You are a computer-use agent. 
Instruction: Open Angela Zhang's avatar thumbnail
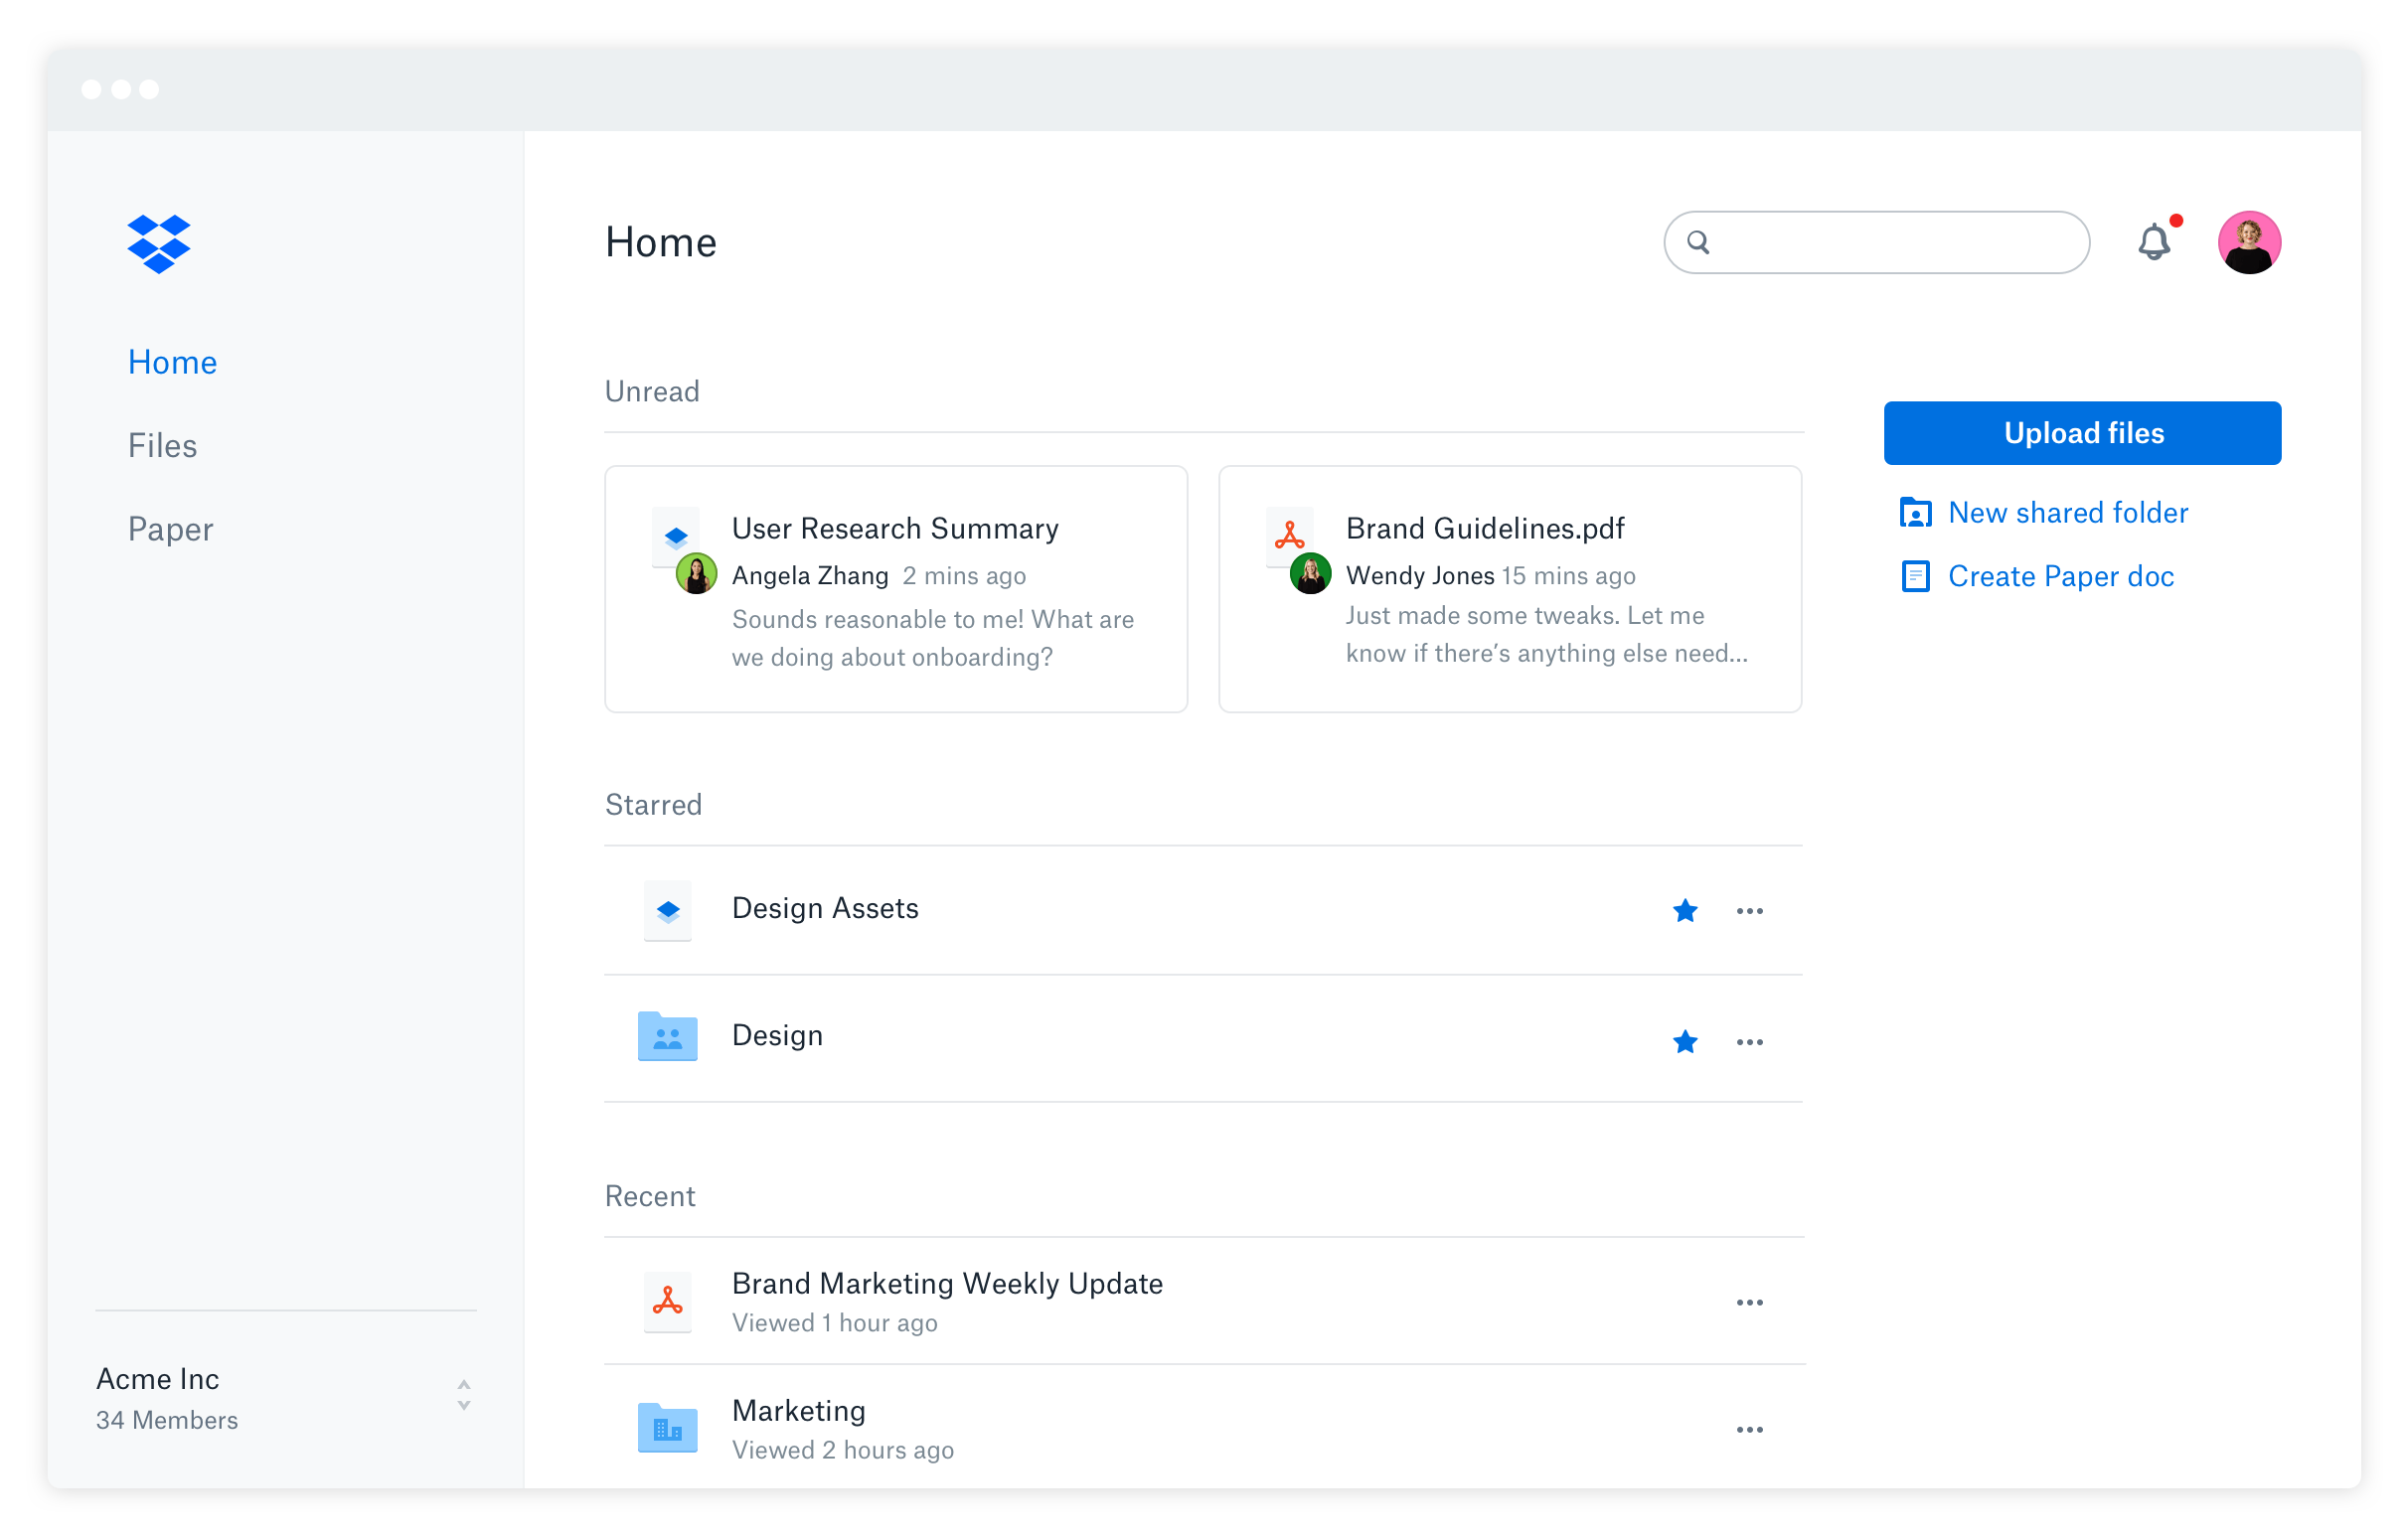click(x=697, y=574)
